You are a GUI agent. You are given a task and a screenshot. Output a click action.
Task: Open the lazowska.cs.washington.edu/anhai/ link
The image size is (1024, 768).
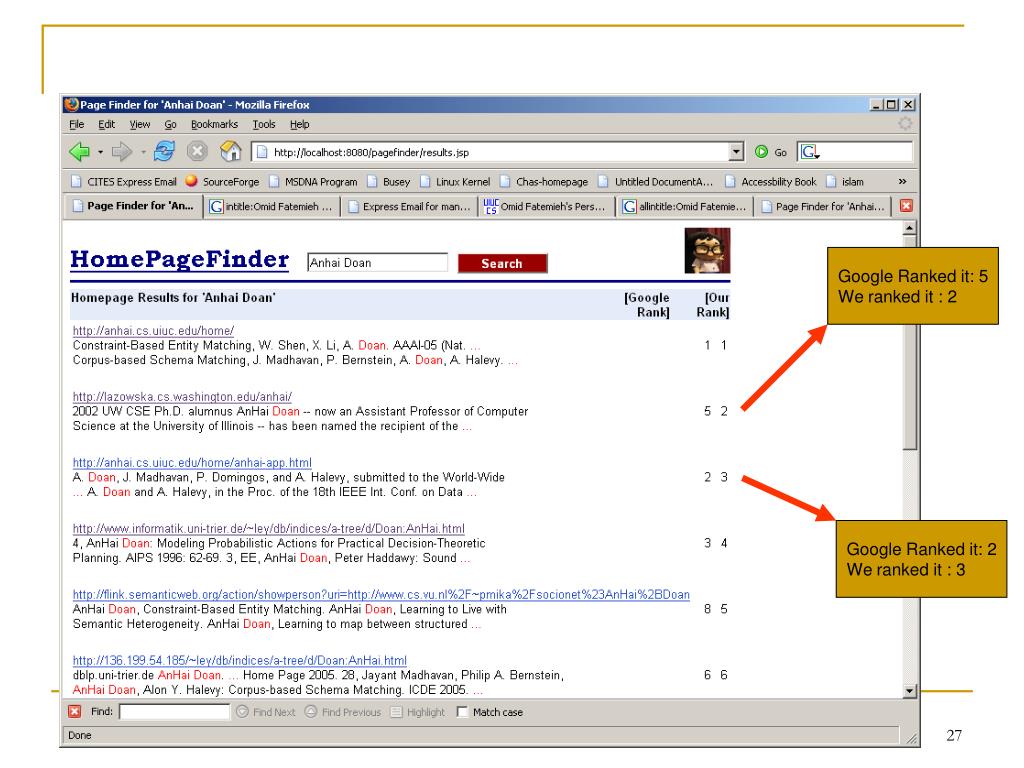tap(182, 396)
